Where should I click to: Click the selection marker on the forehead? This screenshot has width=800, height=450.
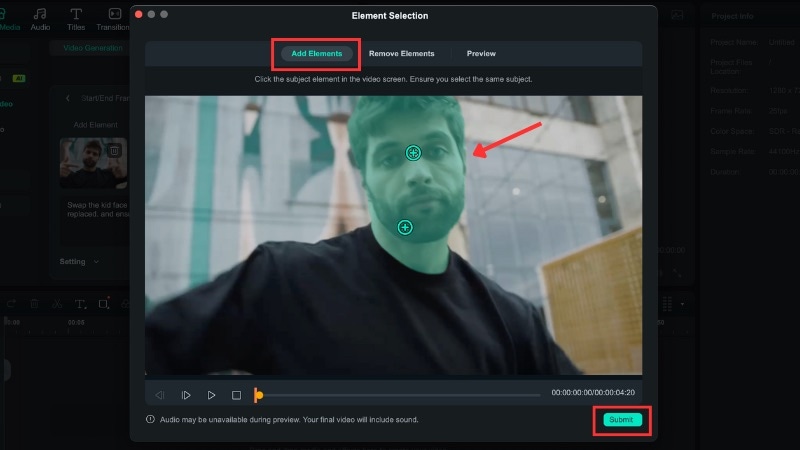413,153
